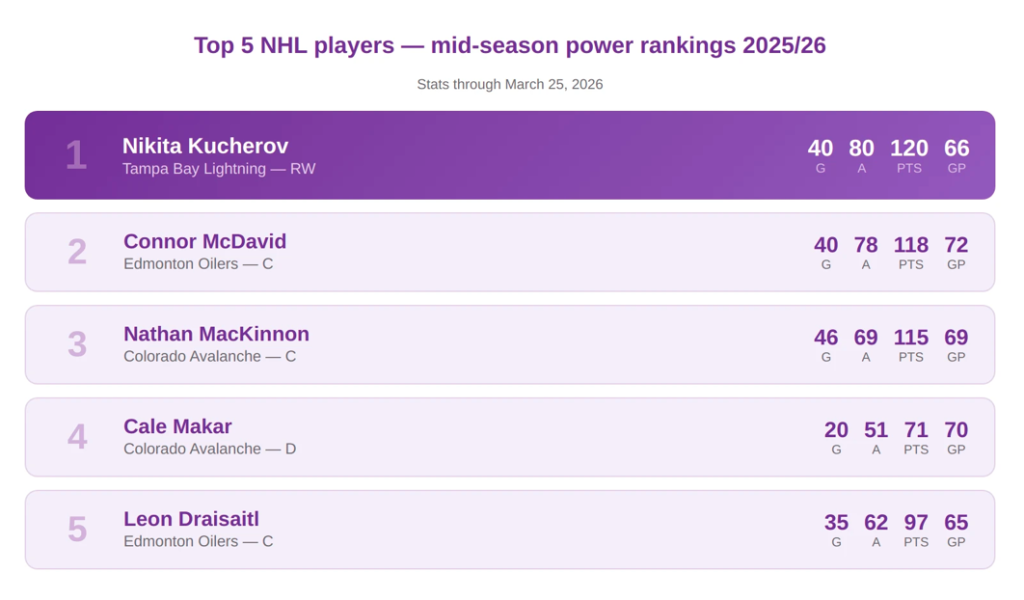The width and height of the screenshot is (1024, 600).
Task: Click the rank 4 number
Action: [77, 437]
